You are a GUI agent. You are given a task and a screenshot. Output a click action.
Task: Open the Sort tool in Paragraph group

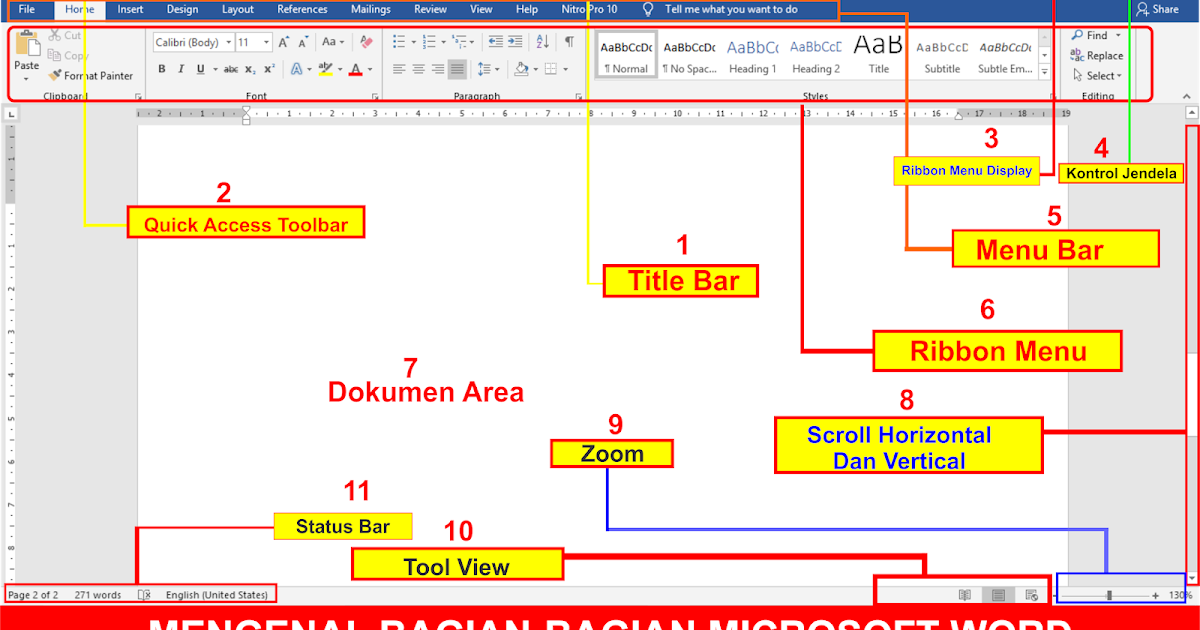coord(542,41)
